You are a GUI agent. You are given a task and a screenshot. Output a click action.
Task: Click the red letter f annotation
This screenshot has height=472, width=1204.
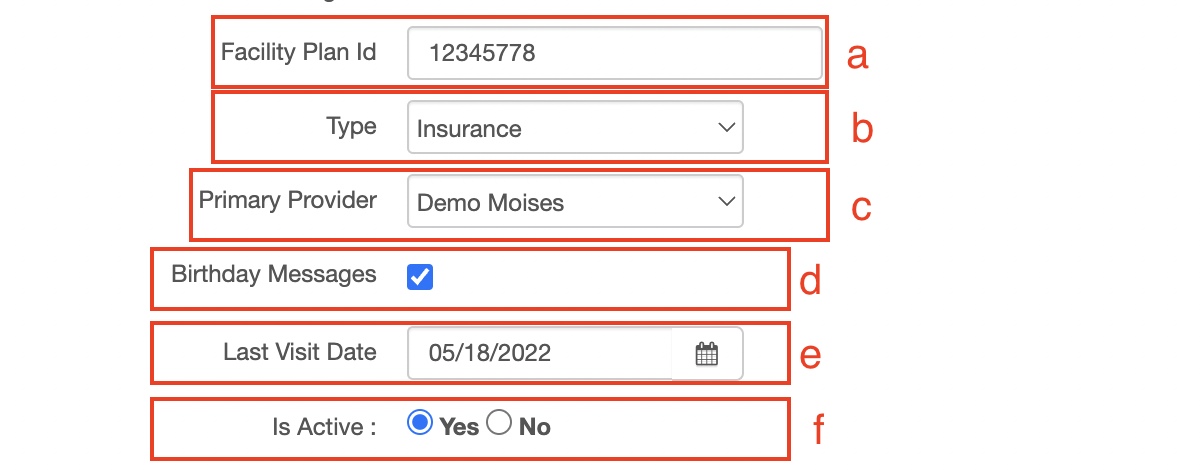coord(818,429)
